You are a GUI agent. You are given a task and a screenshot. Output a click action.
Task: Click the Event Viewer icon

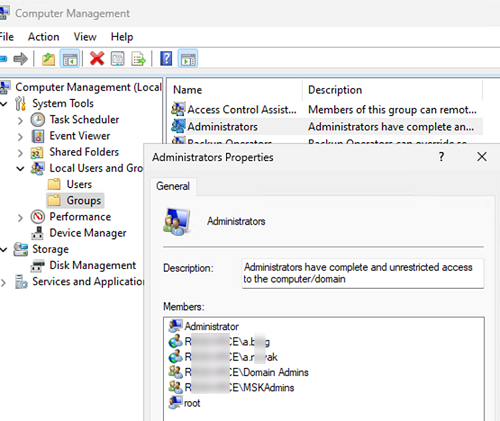[x=38, y=136]
